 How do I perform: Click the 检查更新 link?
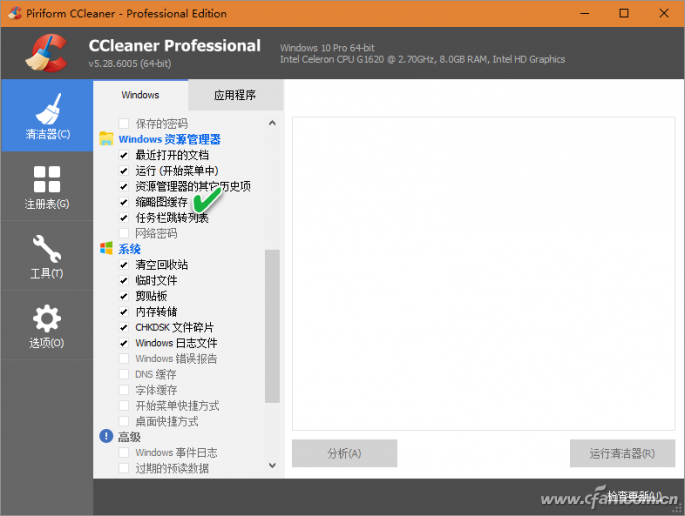click(634, 495)
